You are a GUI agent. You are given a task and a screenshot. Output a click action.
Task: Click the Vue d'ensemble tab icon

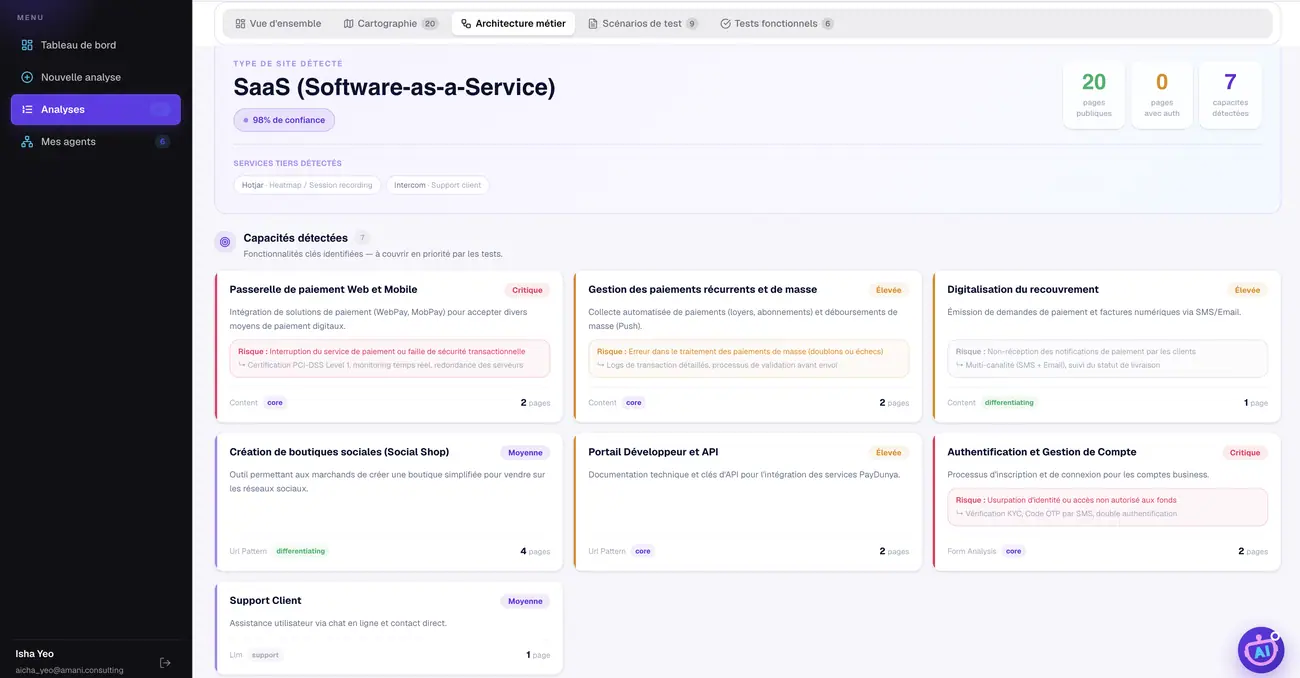tap(240, 23)
